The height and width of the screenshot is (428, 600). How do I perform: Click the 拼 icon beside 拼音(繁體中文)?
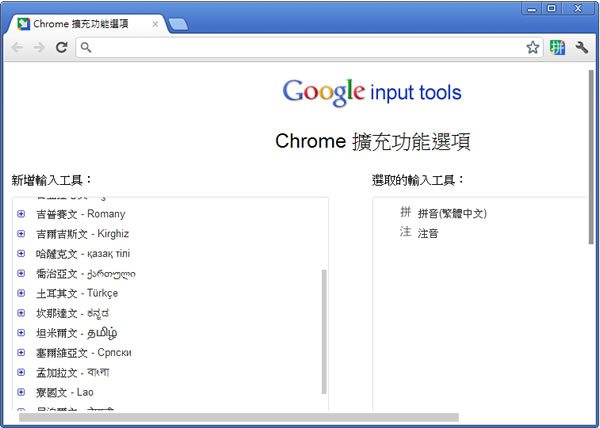(x=406, y=212)
